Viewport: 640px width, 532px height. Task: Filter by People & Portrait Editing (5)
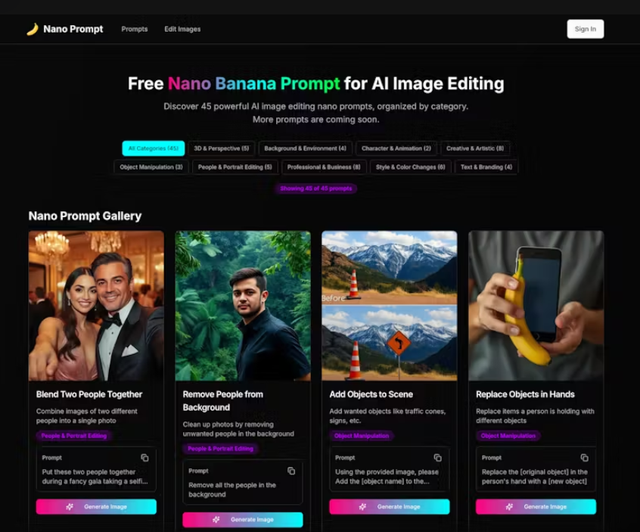pyautogui.click(x=235, y=167)
